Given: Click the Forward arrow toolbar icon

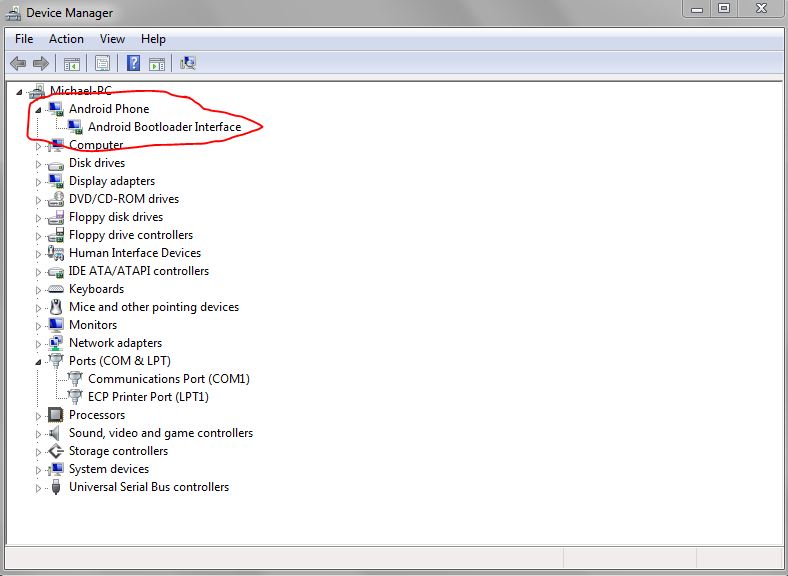Looking at the screenshot, I should pyautogui.click(x=41, y=63).
